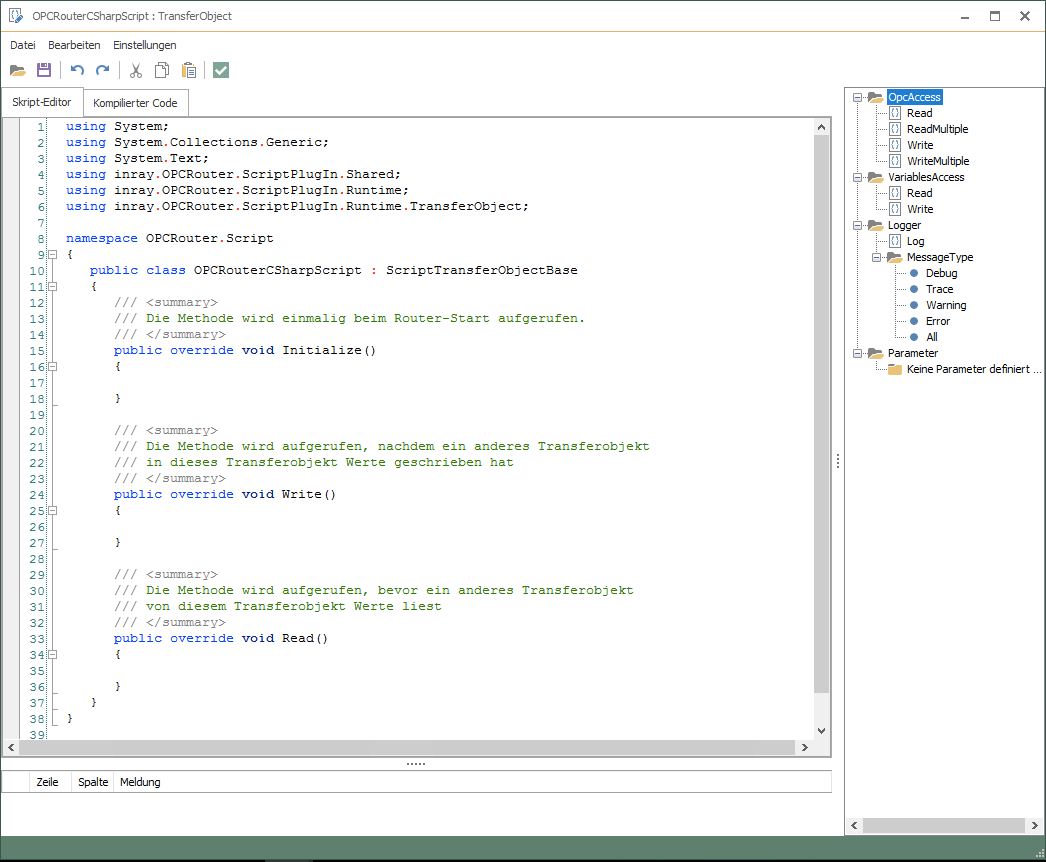Open the Datei menu
Screen dimensions: 1046x862
(x=23, y=45)
